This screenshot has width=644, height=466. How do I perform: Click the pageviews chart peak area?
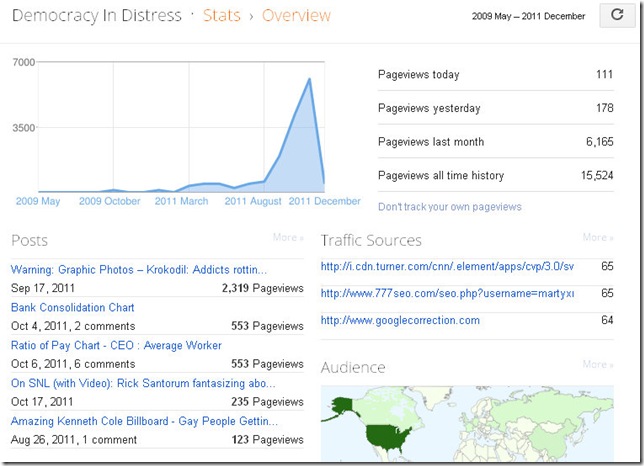[x=309, y=80]
